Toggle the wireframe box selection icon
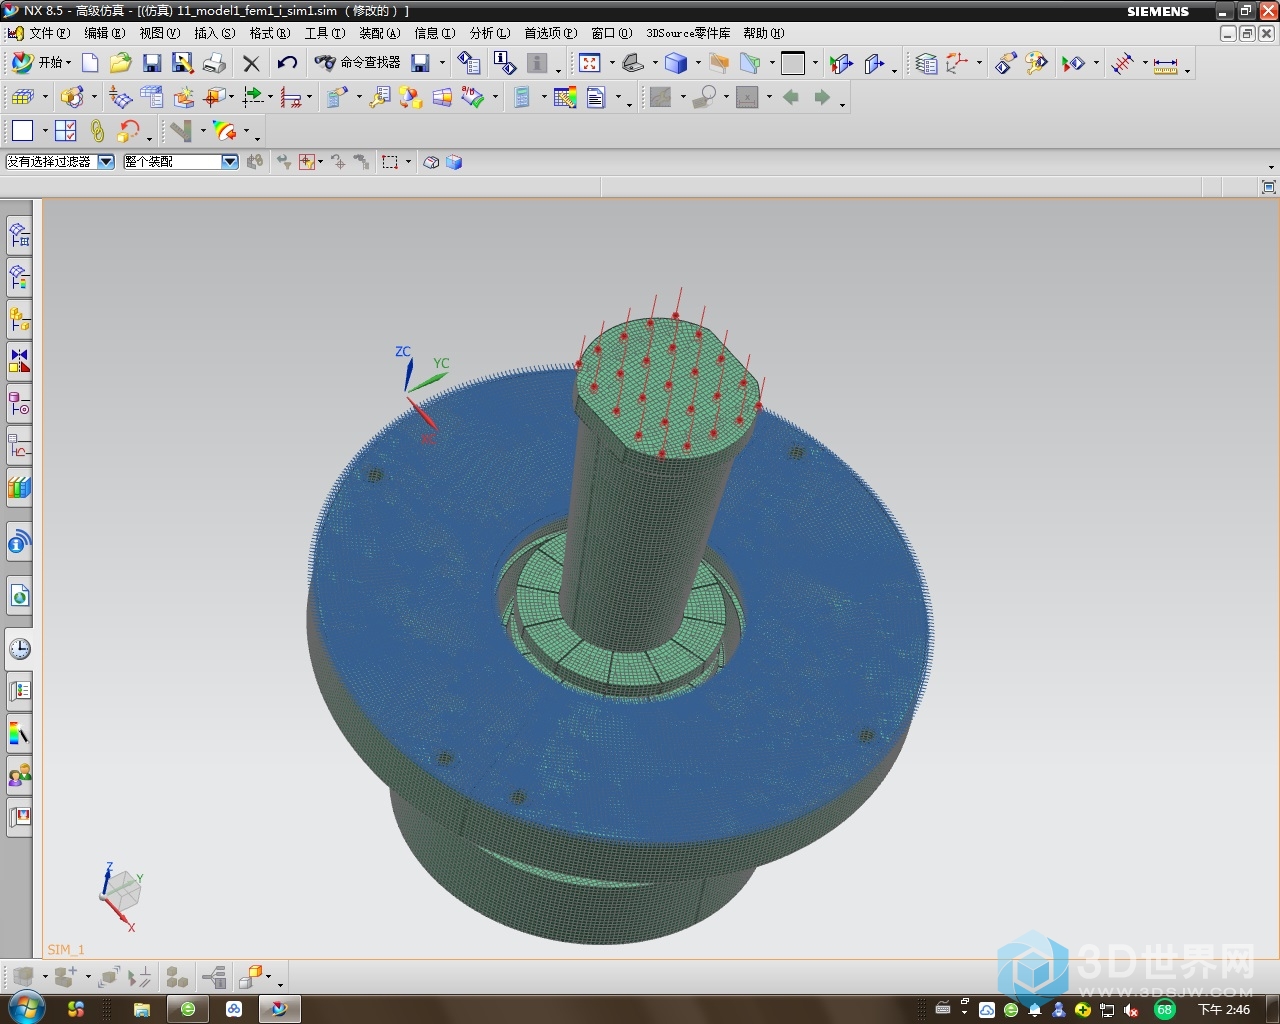 pos(431,162)
